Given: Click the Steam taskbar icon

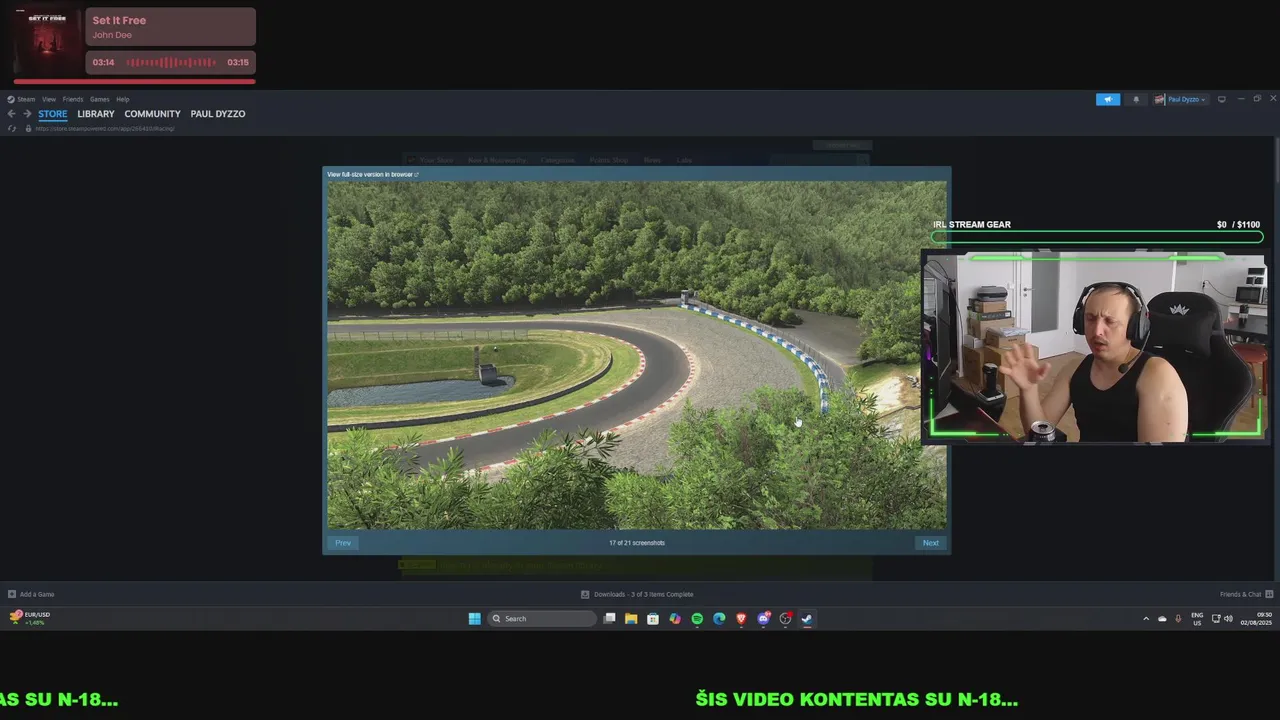Looking at the screenshot, I should 807,618.
